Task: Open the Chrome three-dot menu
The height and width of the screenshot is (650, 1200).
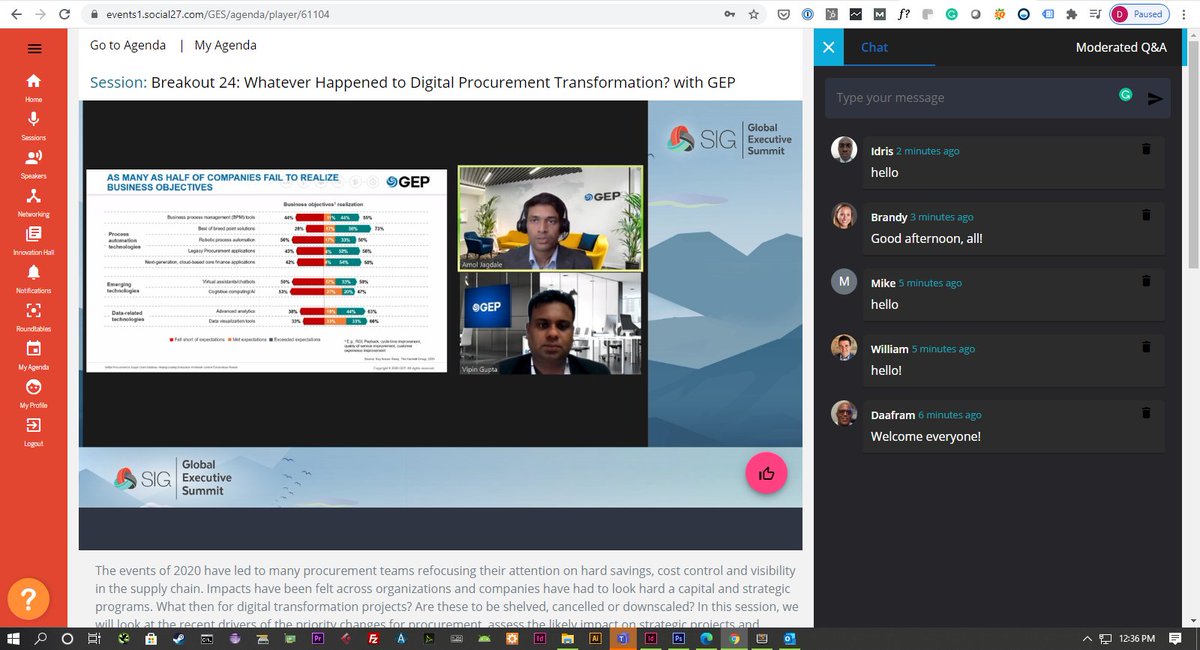Action: click(x=1184, y=14)
